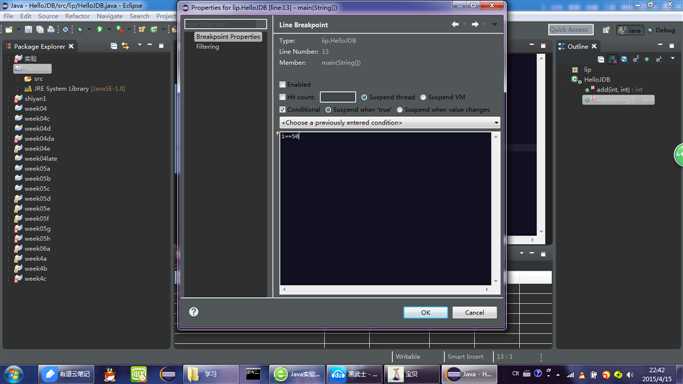
Task: Click the help question mark in Properties dialog
Action: coord(194,312)
